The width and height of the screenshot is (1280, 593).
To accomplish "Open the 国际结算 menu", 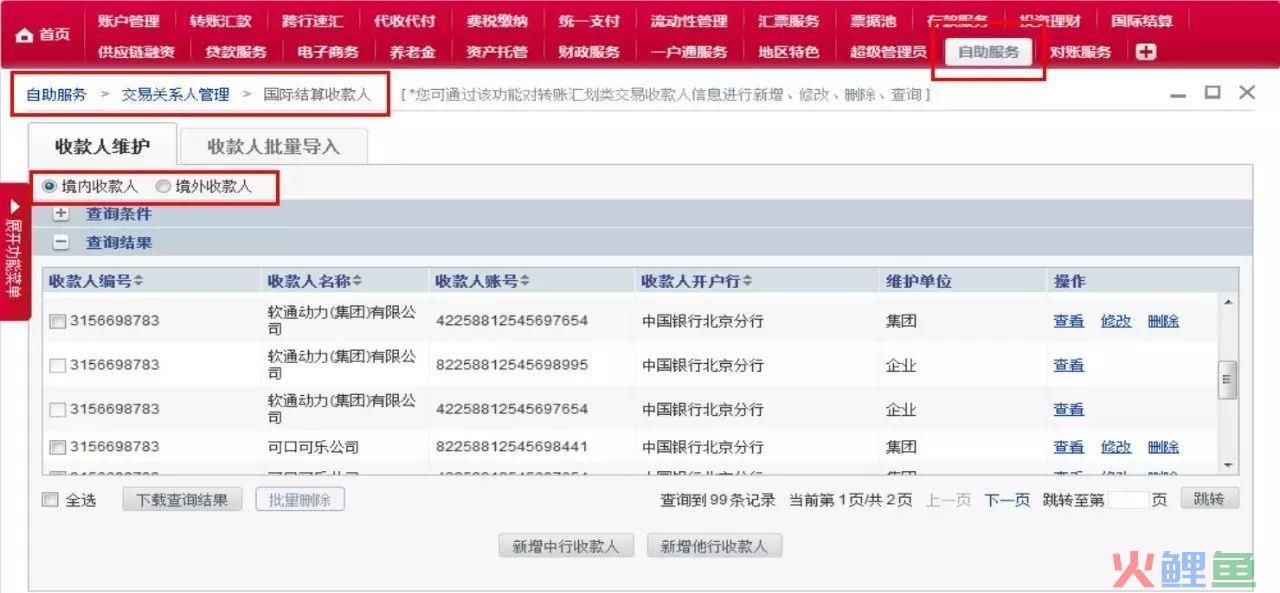I will pyautogui.click(x=1142, y=21).
